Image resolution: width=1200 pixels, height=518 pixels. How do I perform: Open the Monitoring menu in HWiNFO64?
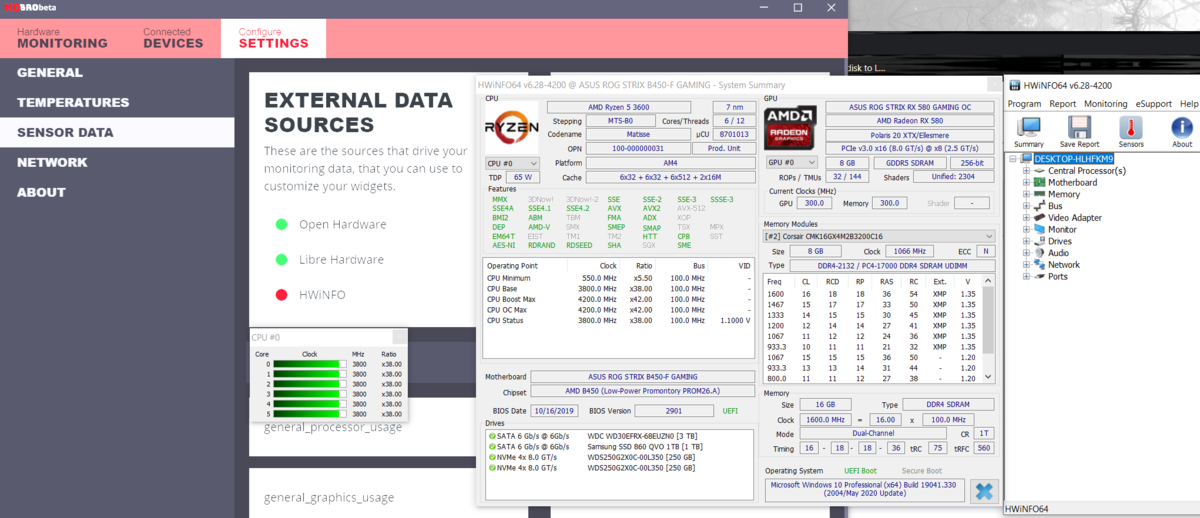(1106, 104)
